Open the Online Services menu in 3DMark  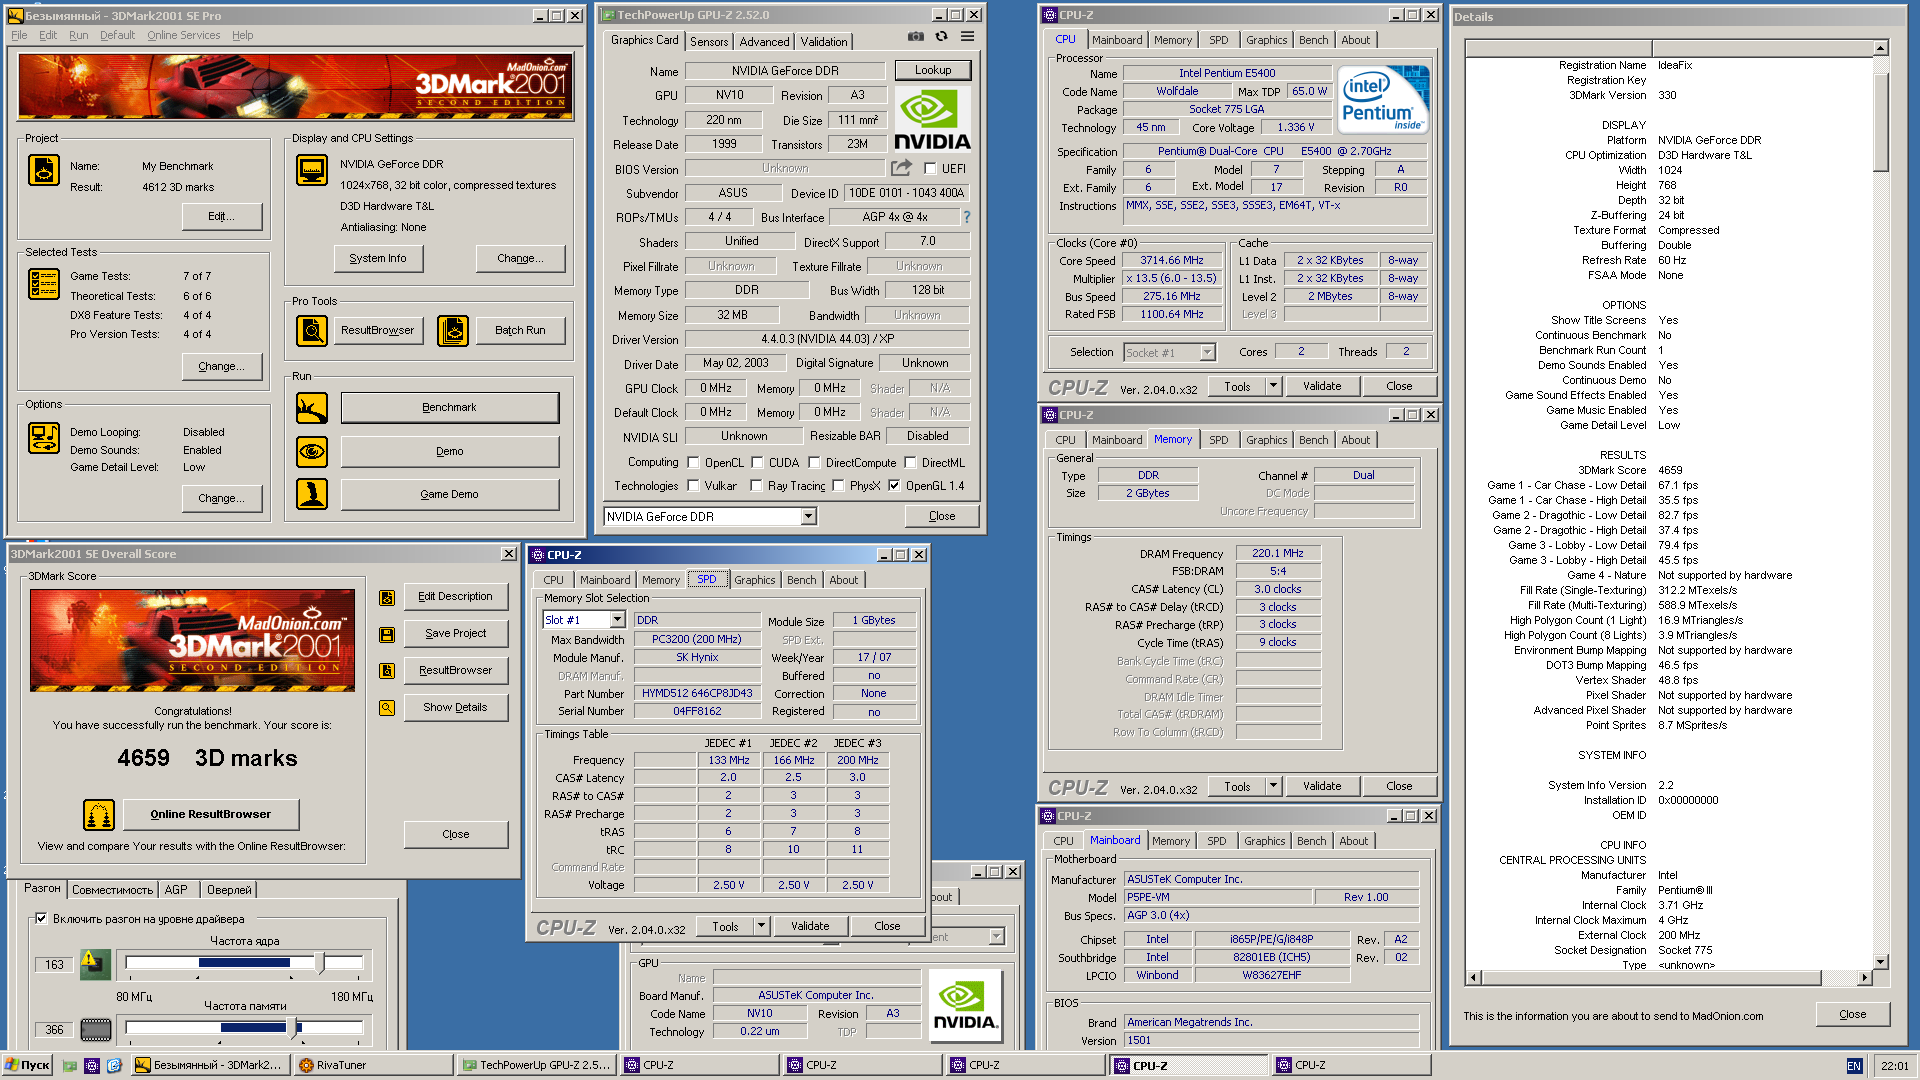tap(183, 35)
